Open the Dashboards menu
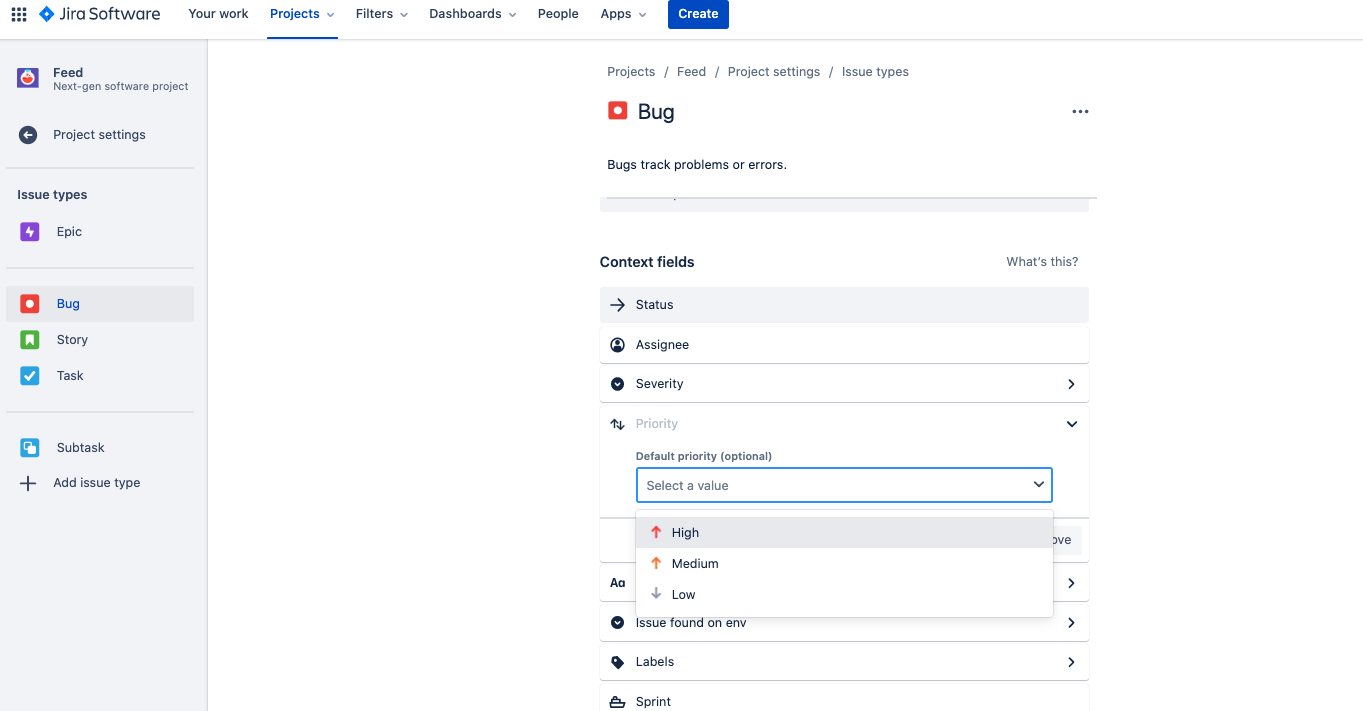The width and height of the screenshot is (1363, 711). (473, 14)
